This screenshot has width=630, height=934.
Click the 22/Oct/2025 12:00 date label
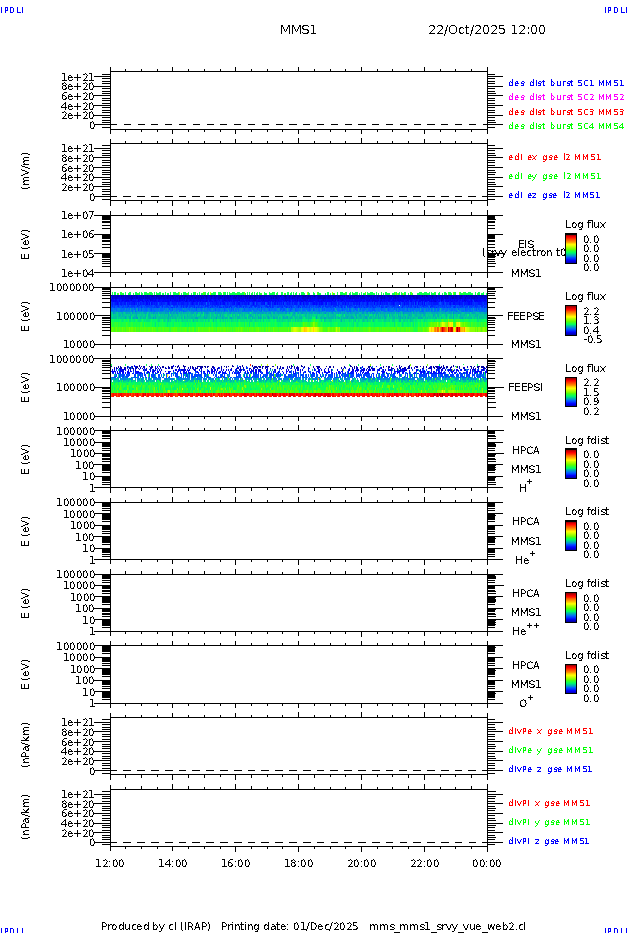pyautogui.click(x=487, y=30)
